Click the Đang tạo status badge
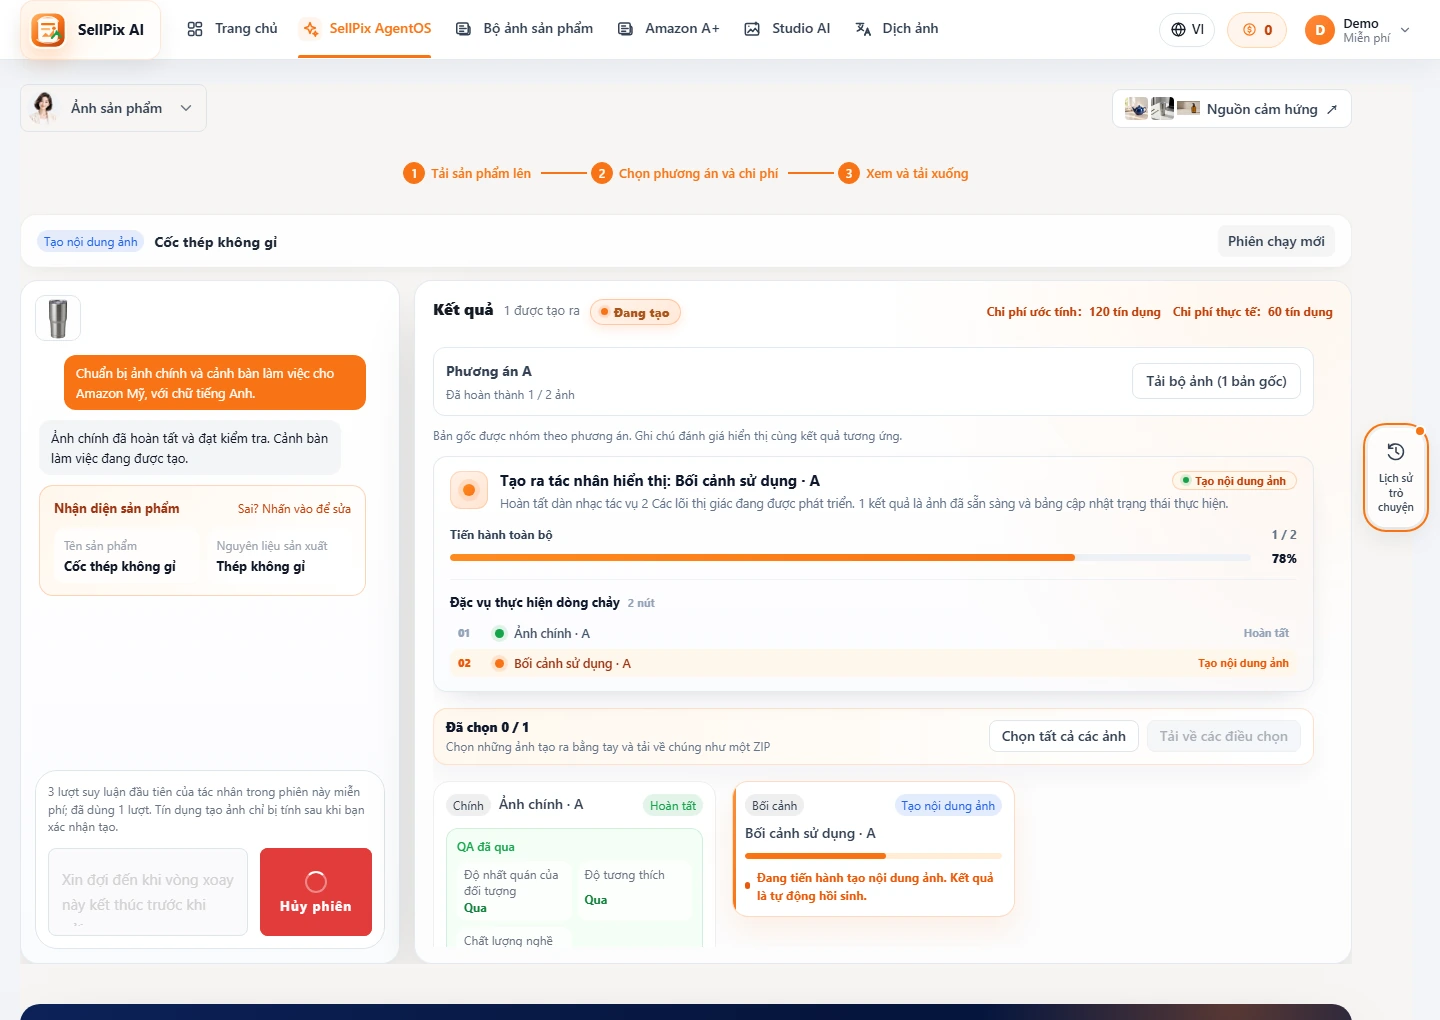 pyautogui.click(x=635, y=312)
